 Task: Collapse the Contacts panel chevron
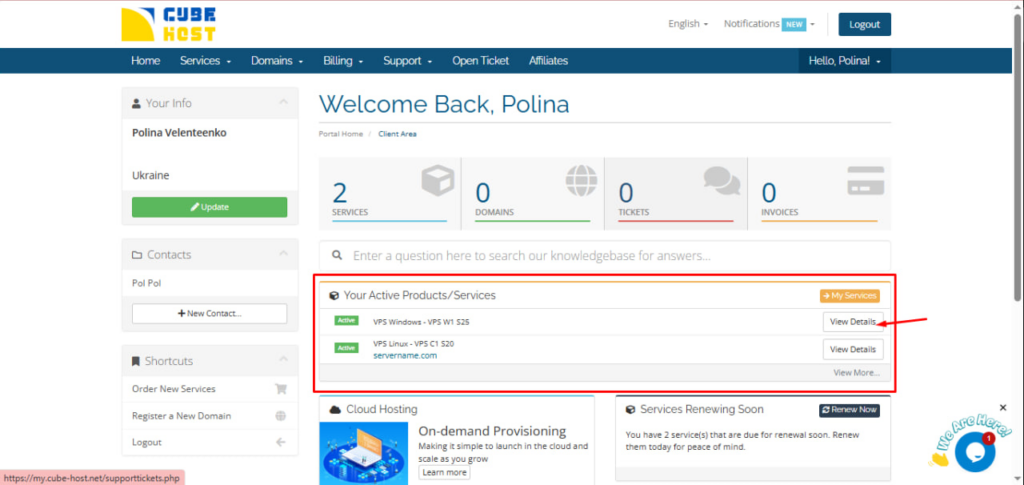click(283, 255)
